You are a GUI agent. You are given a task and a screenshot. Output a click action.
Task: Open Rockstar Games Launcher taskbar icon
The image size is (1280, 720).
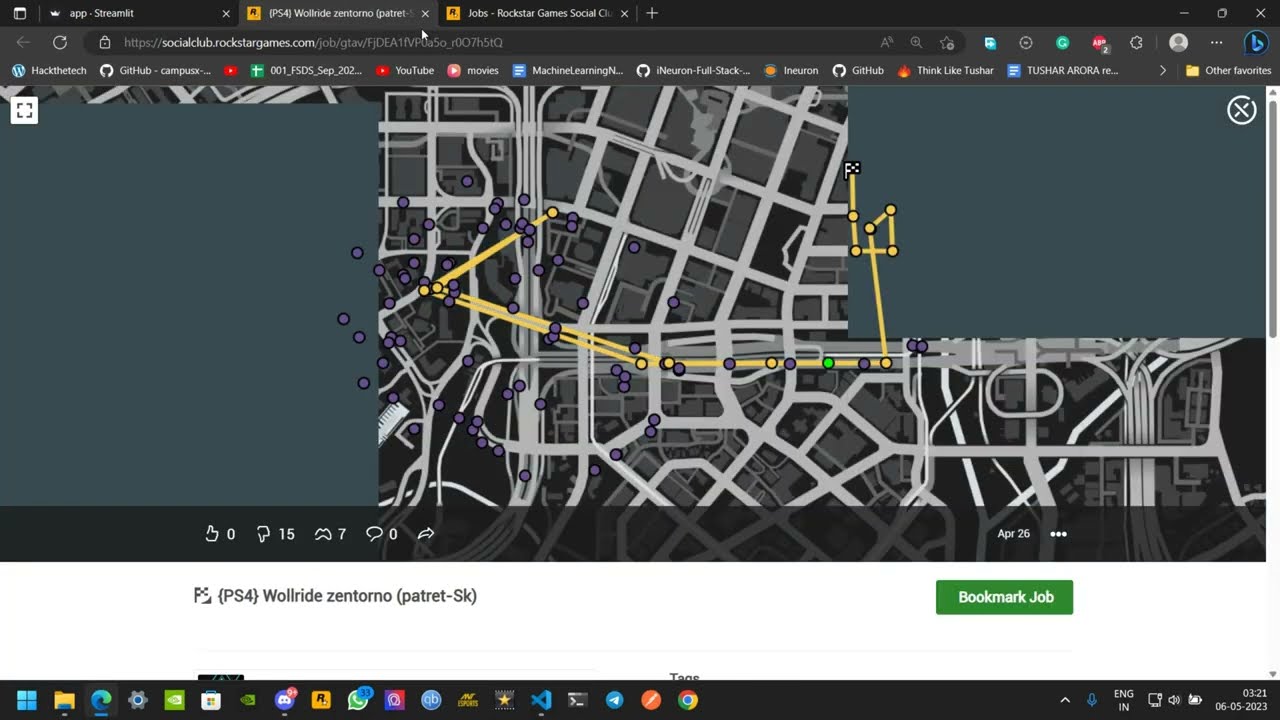pyautogui.click(x=321, y=700)
